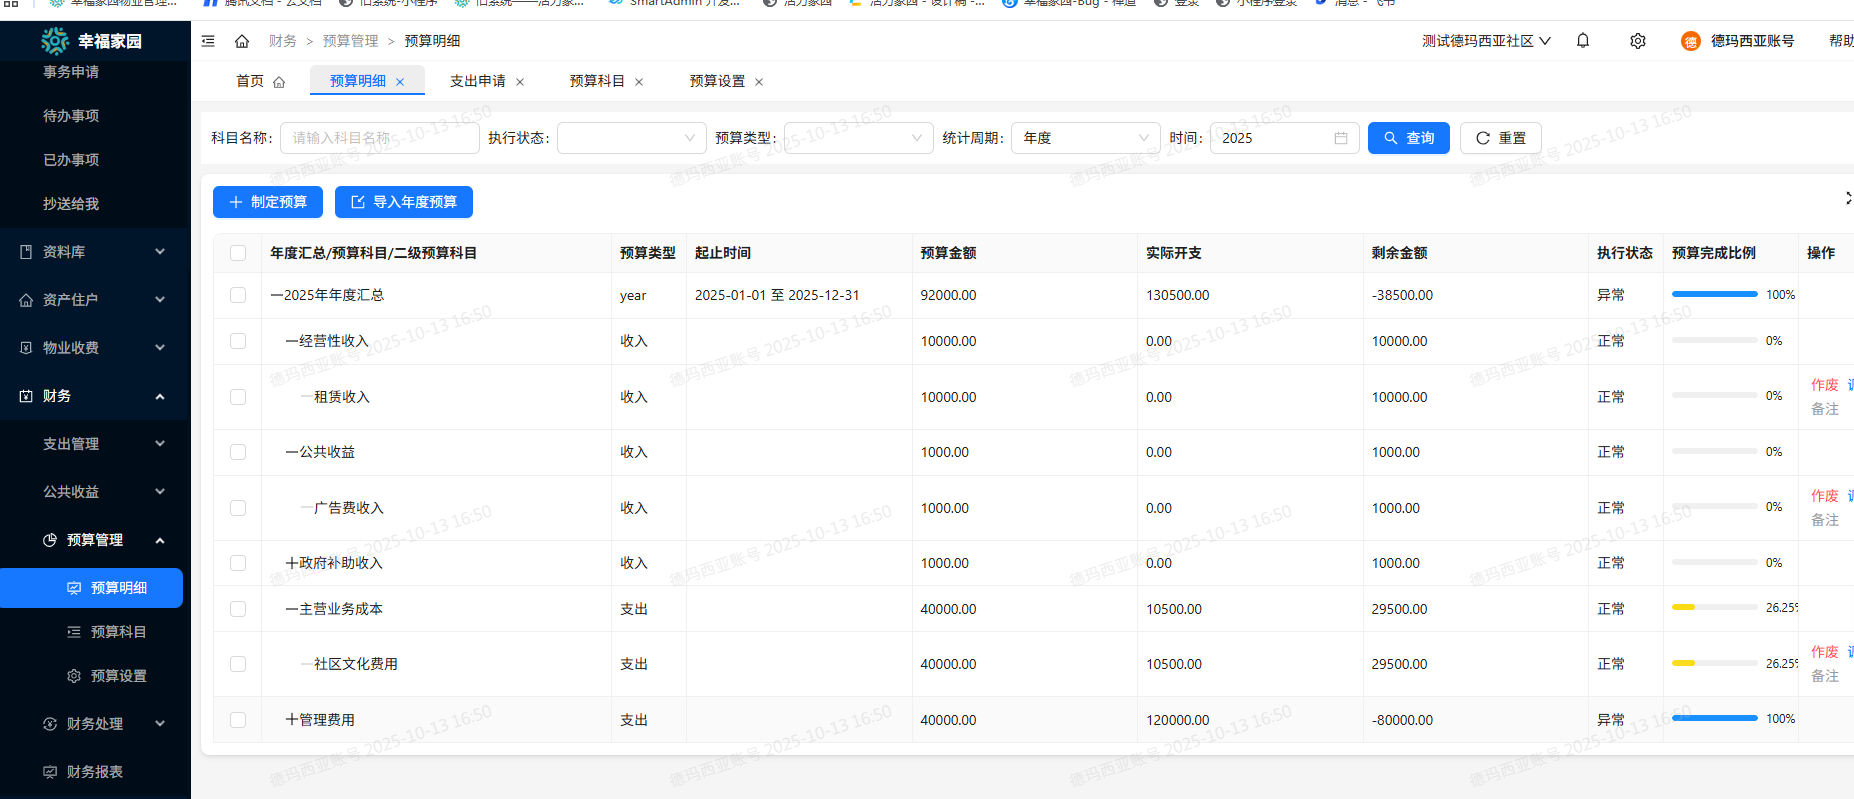Click the calendar icon in 时间 field
Image resolution: width=1854 pixels, height=799 pixels.
pos(1341,138)
